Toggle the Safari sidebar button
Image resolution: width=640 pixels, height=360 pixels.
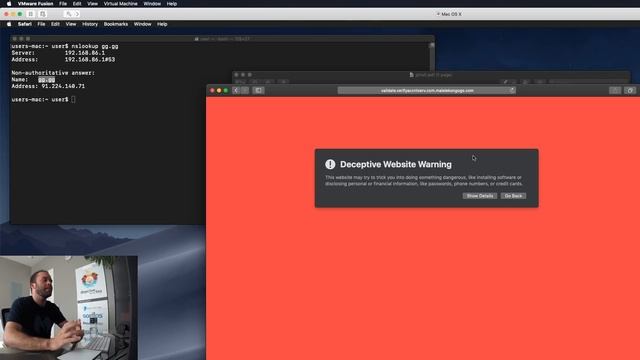(x=258, y=90)
